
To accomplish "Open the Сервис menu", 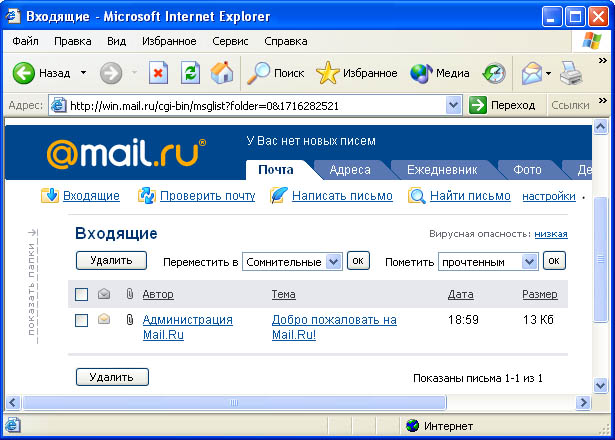I will 230,41.
